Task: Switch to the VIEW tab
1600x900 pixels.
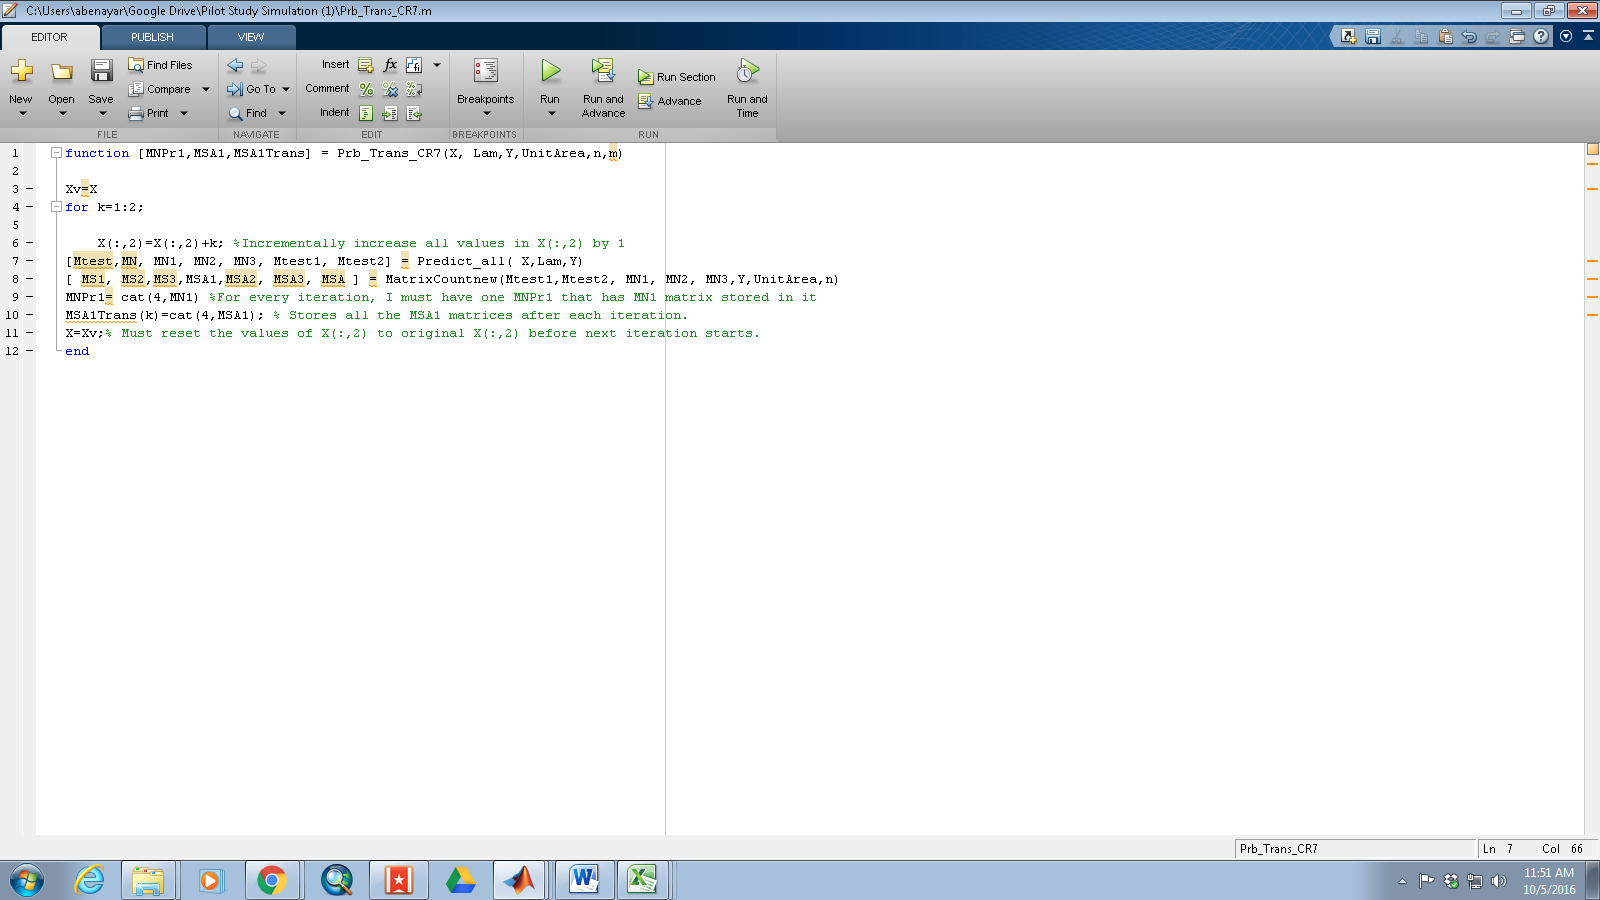Action: coord(251,37)
